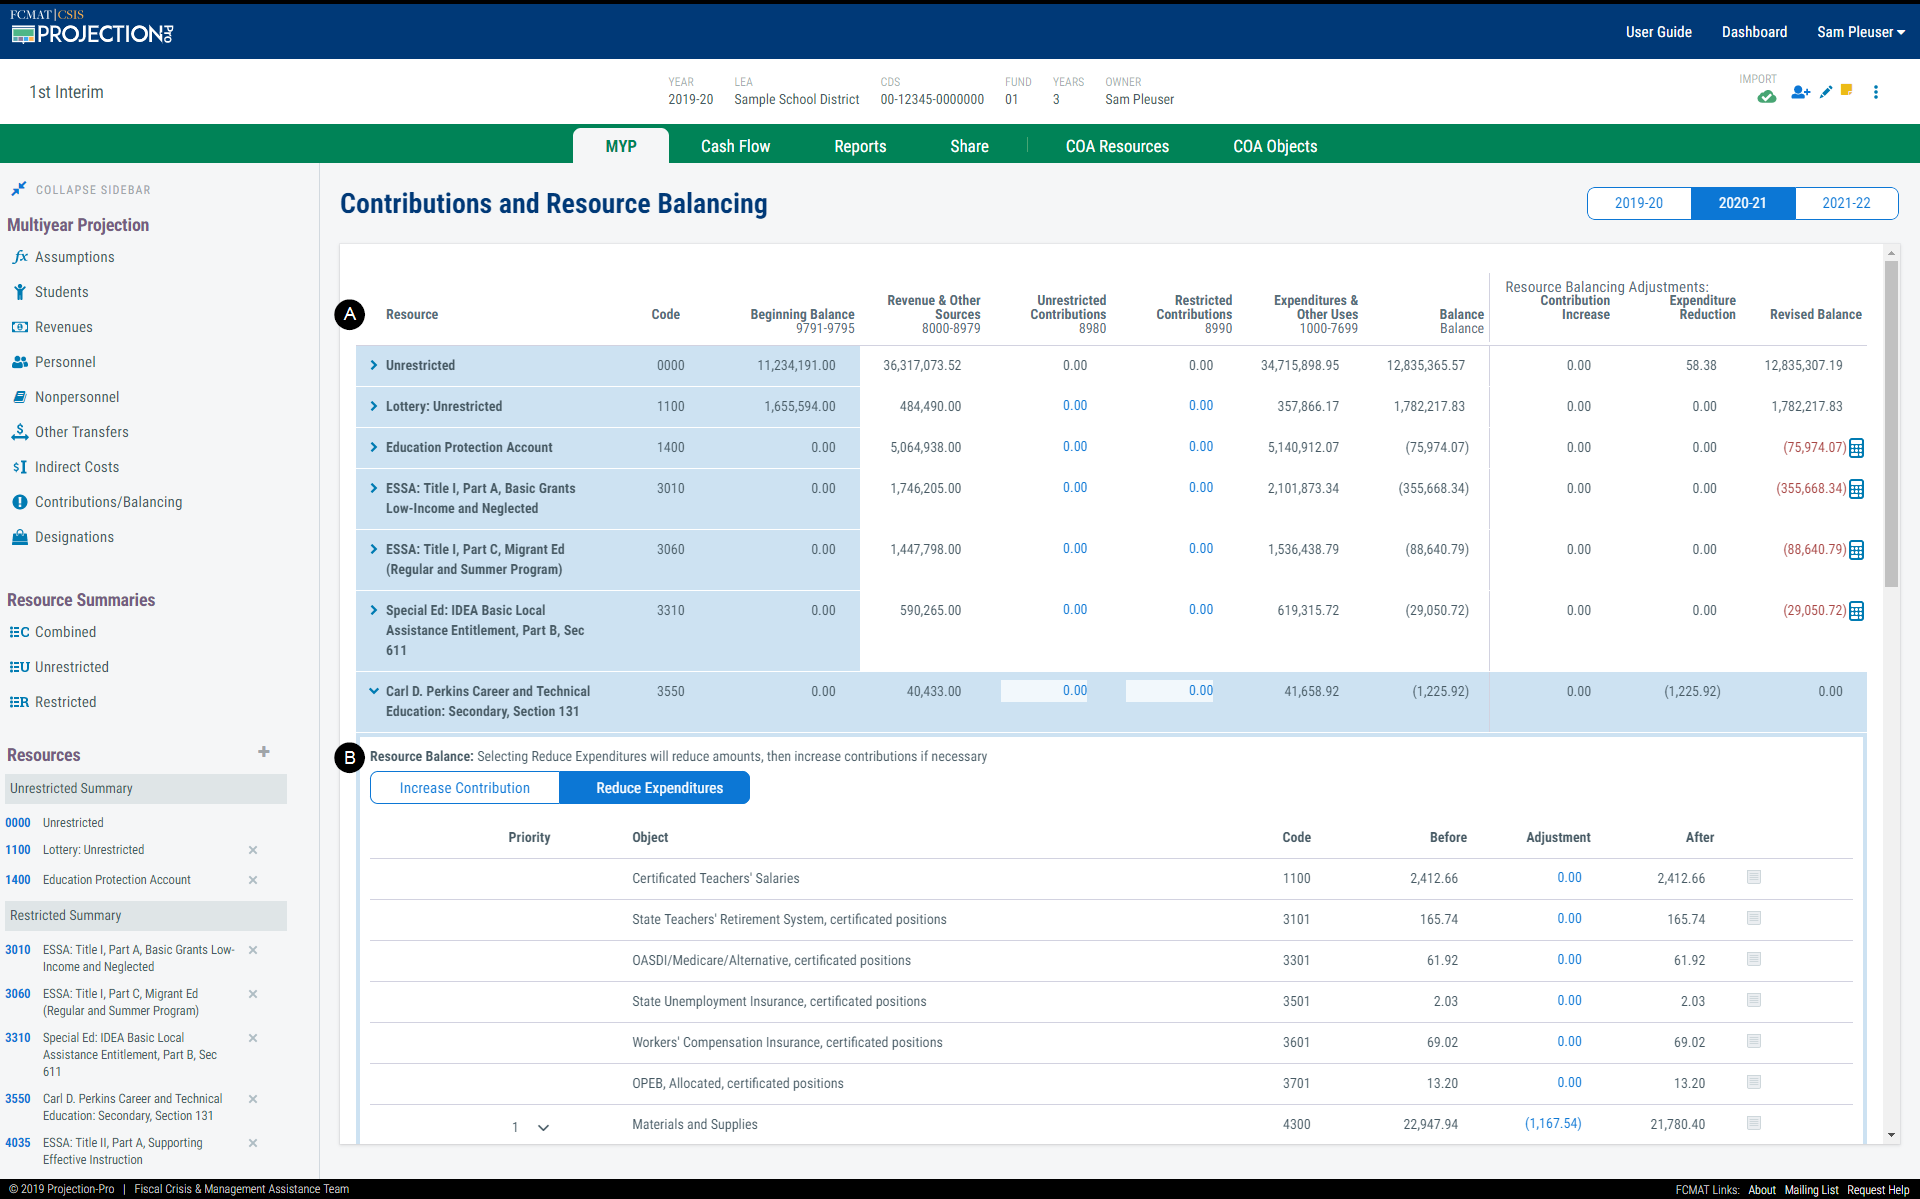Click the plus icon to add Resources
The height and width of the screenshot is (1199, 1920).
264,752
